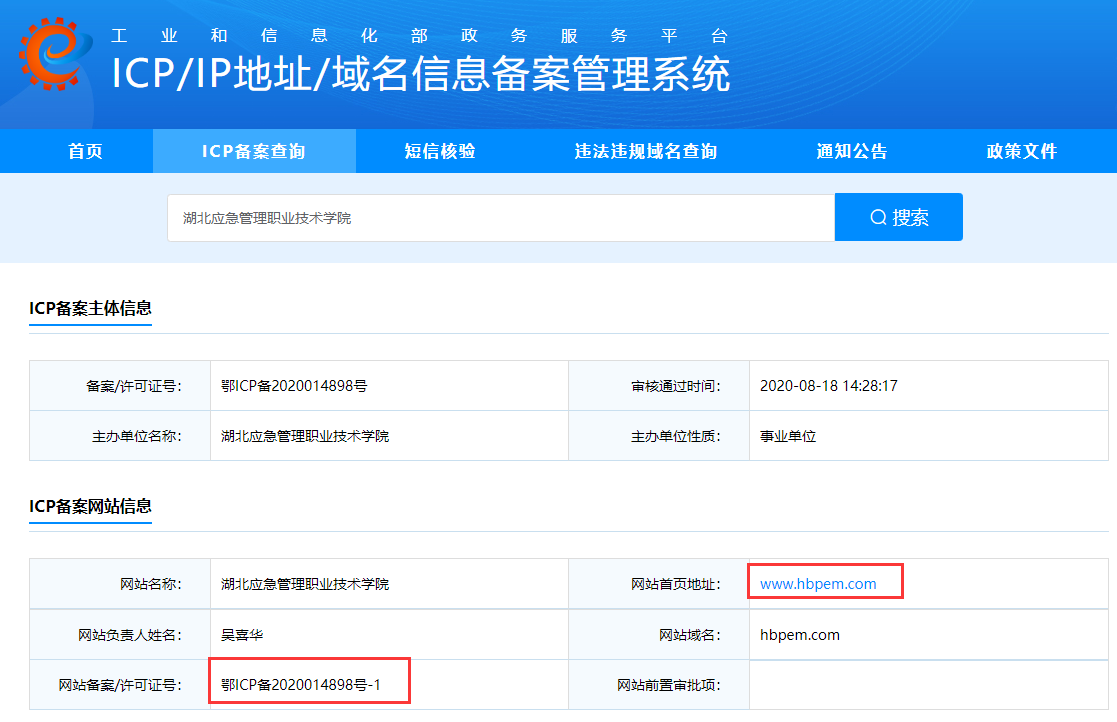Screen dimensions: 1117x722
Task: Click the 网站首页地址 label
Action: 676,584
